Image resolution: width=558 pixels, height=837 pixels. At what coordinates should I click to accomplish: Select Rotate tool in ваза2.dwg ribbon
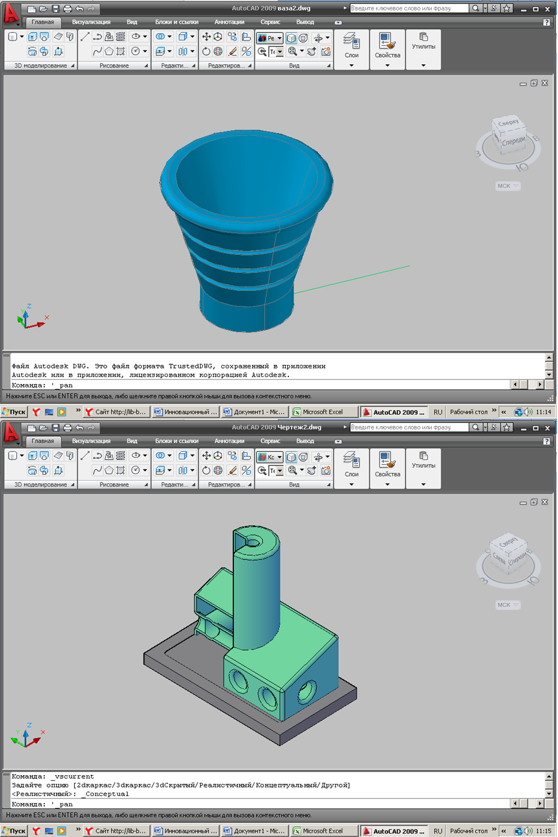coord(206,52)
